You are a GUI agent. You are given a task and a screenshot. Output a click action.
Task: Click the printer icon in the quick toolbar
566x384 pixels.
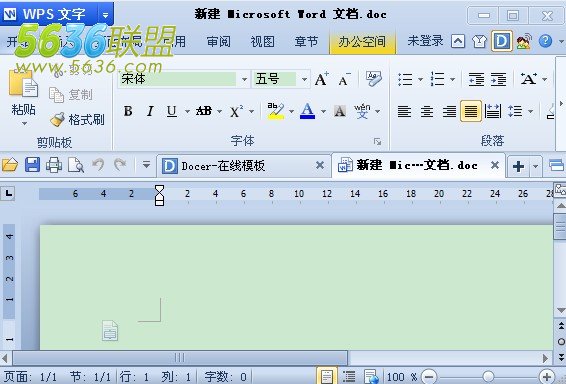pyautogui.click(x=54, y=165)
